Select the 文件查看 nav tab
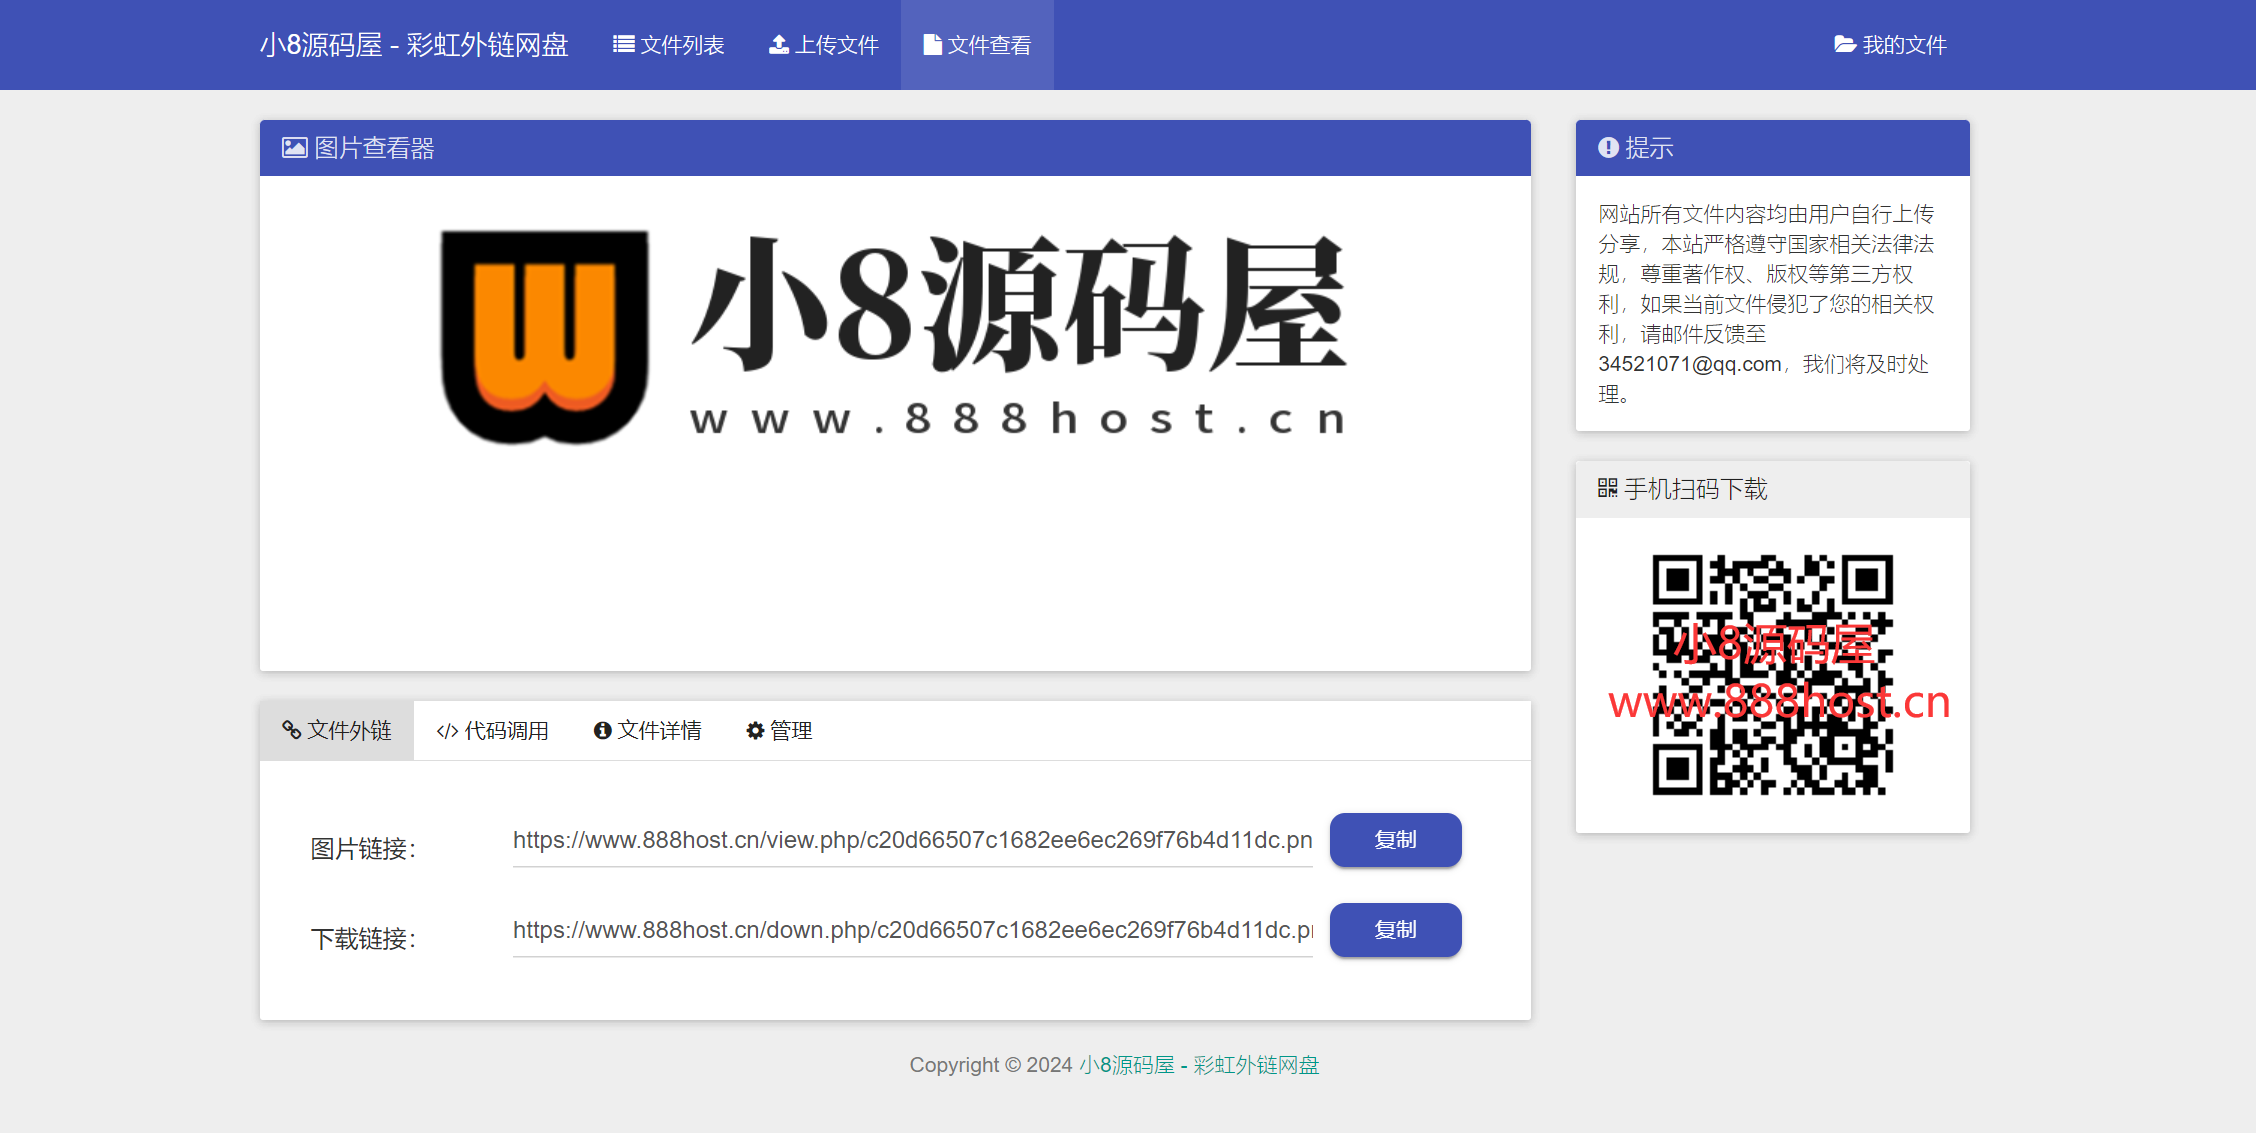 [x=977, y=45]
